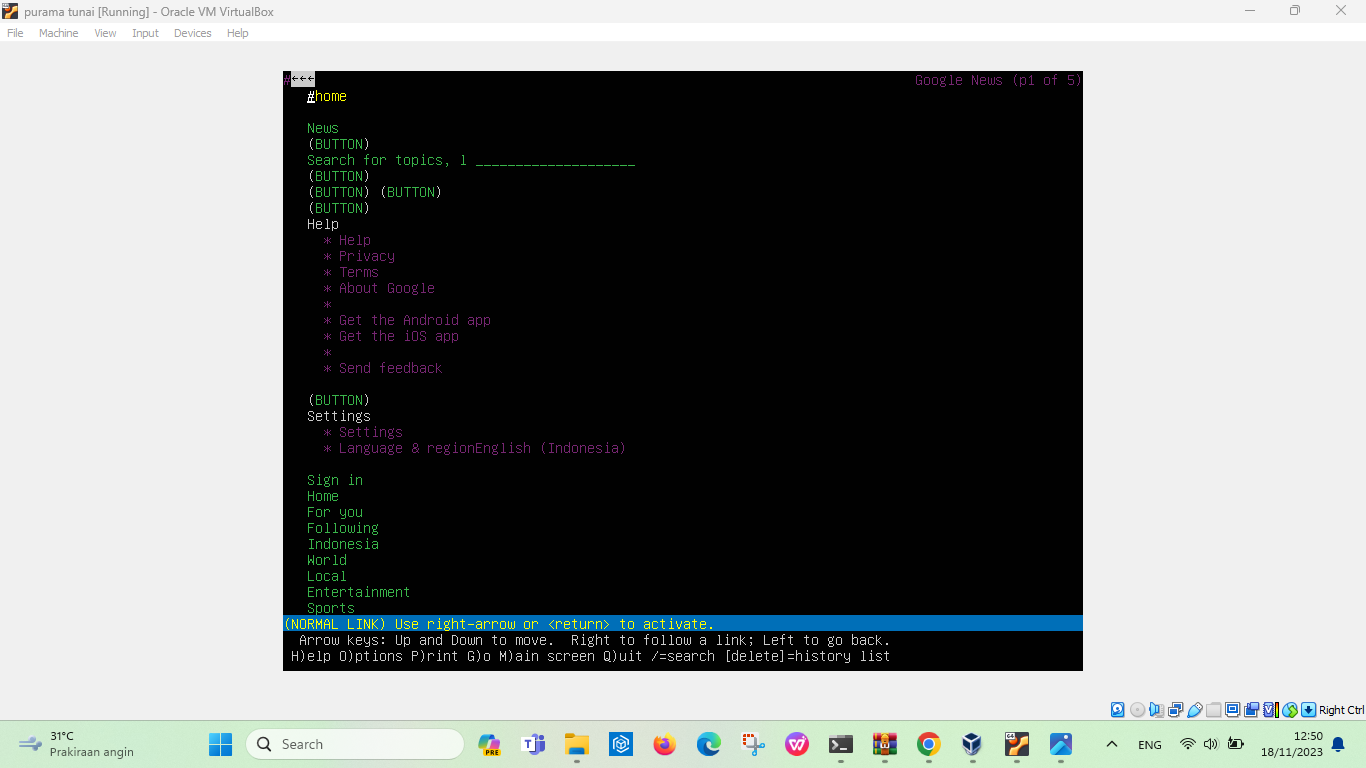Open the Indonesia section link
1366x768 pixels.
343,544
